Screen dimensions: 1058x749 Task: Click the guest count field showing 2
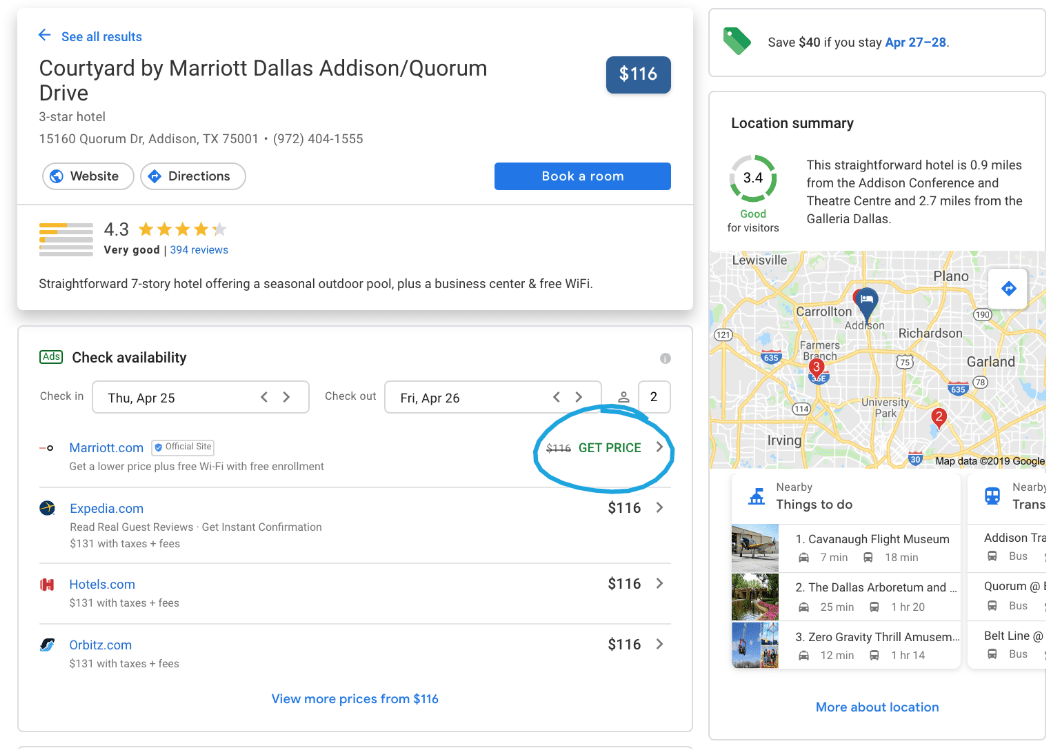(x=654, y=397)
